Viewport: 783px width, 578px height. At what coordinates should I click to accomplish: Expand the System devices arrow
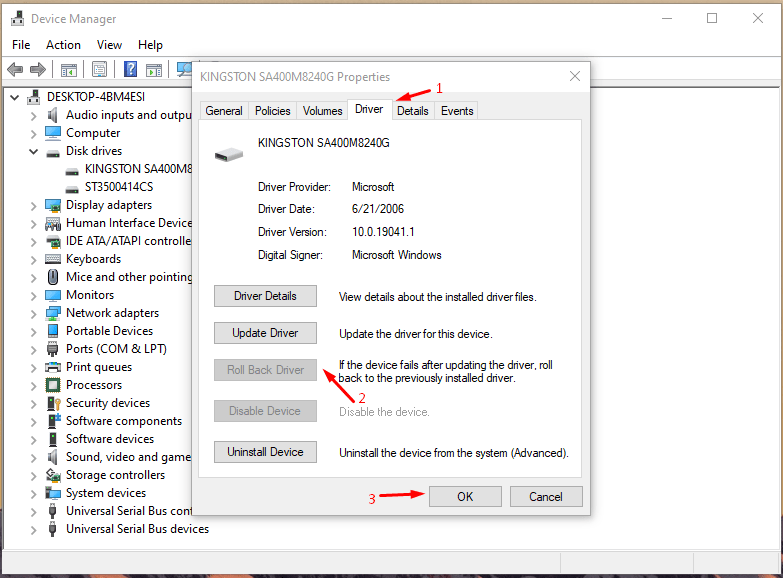(33, 494)
